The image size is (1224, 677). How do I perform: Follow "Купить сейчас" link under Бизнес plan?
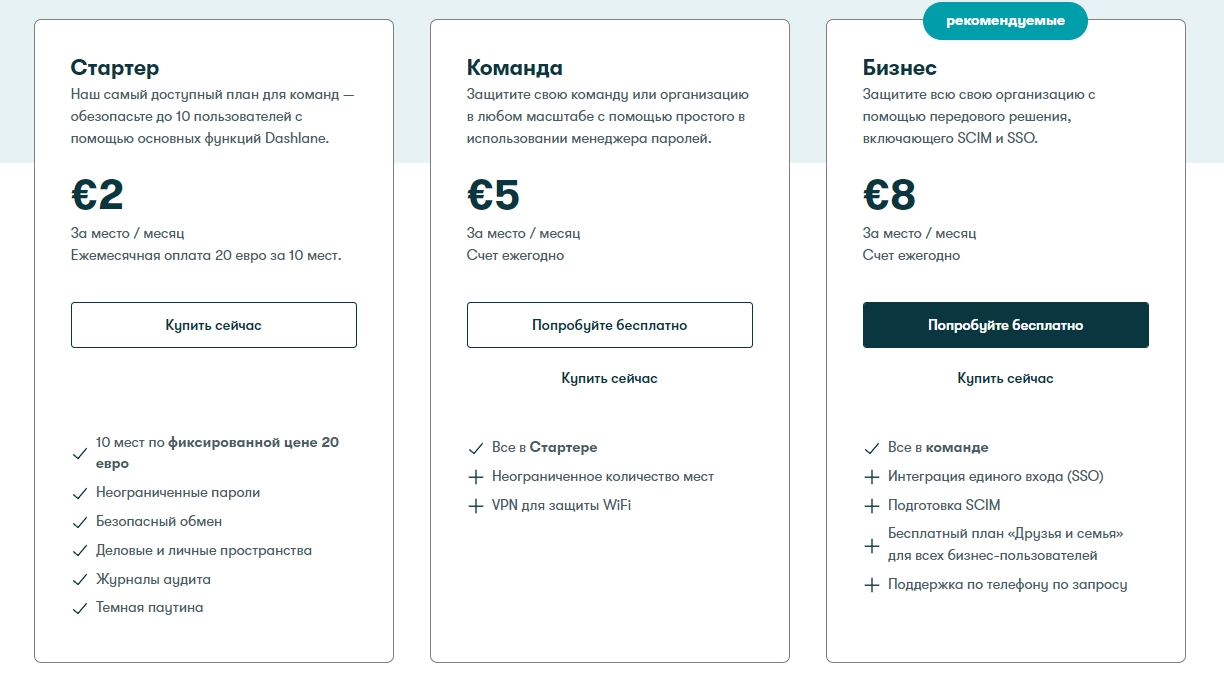coord(1005,379)
